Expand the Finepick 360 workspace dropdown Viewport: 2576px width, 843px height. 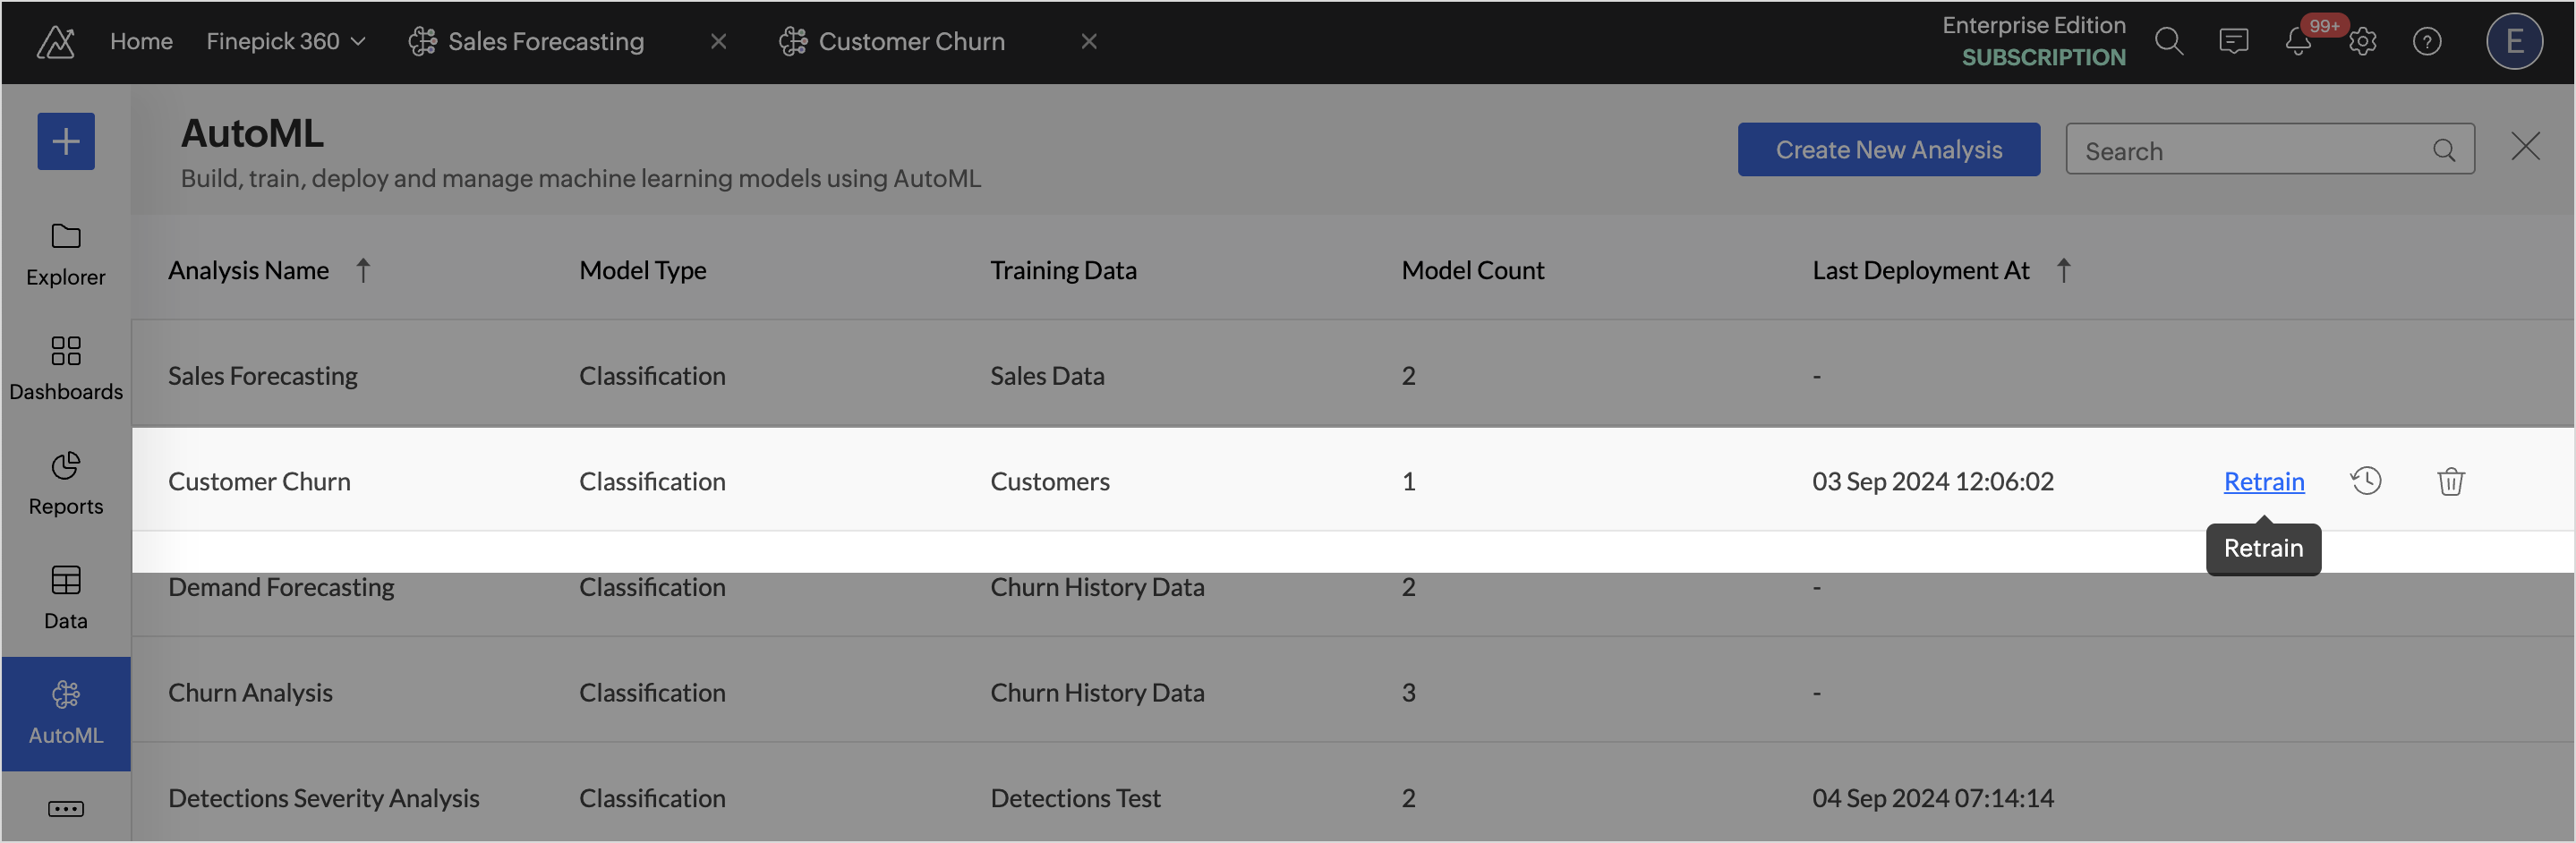coord(286,41)
